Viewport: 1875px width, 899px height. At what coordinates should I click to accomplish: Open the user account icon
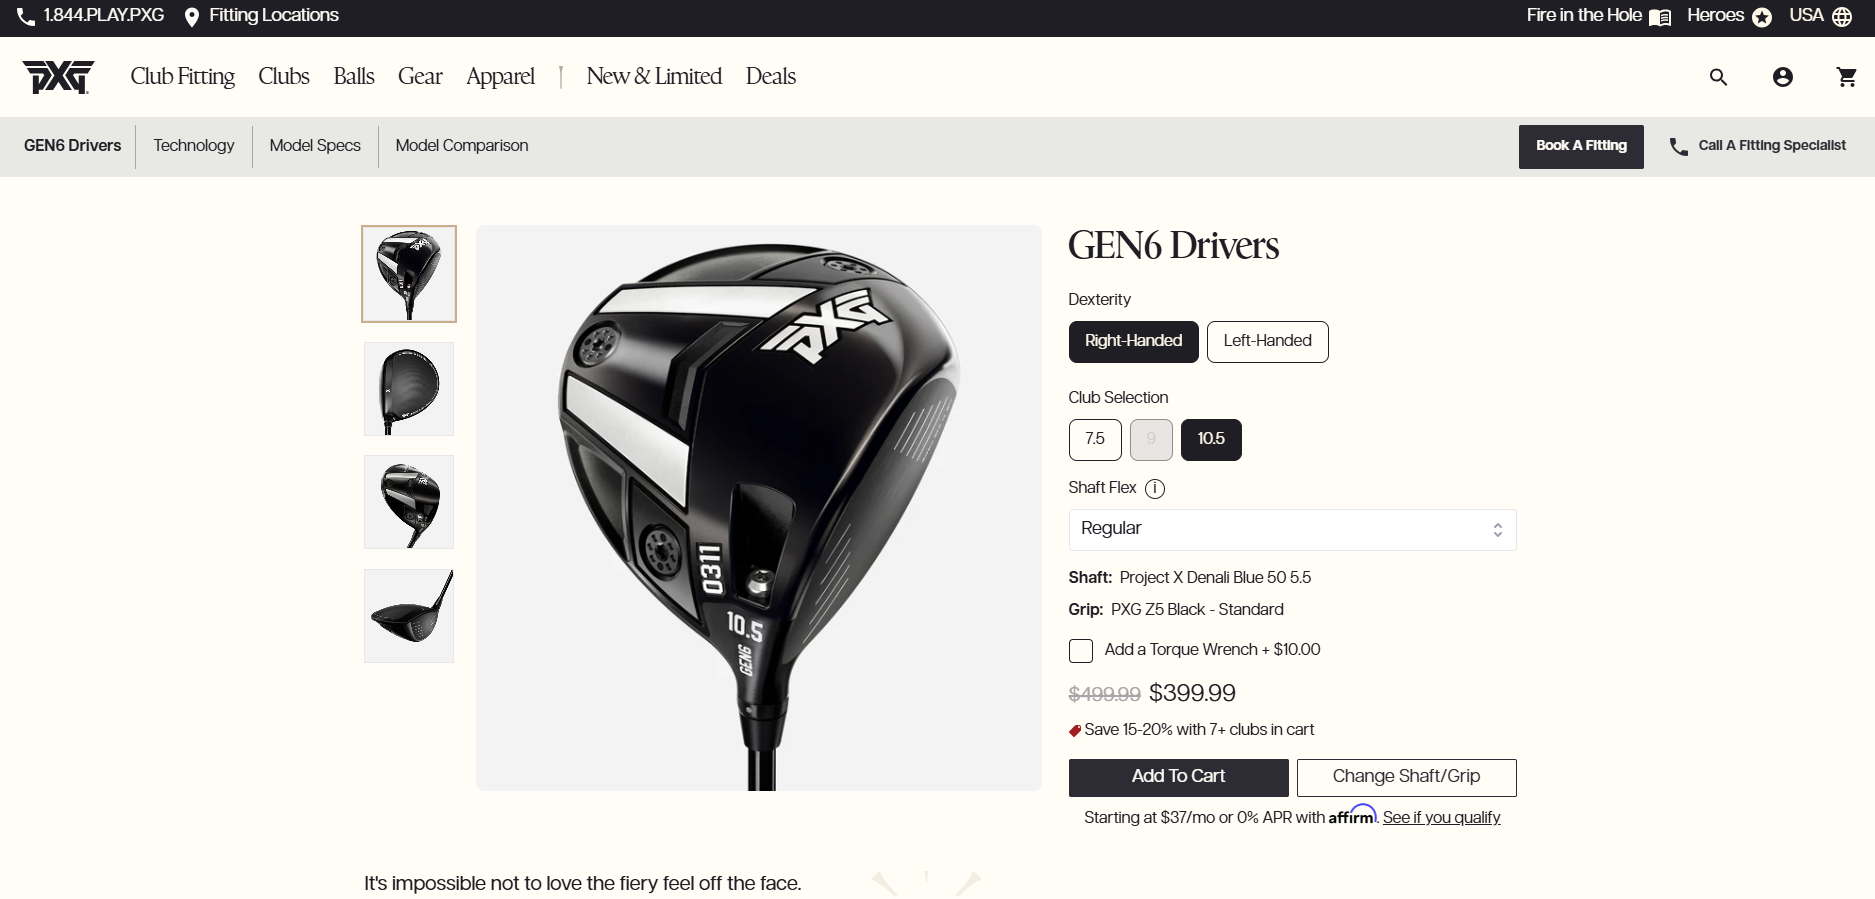pos(1782,77)
